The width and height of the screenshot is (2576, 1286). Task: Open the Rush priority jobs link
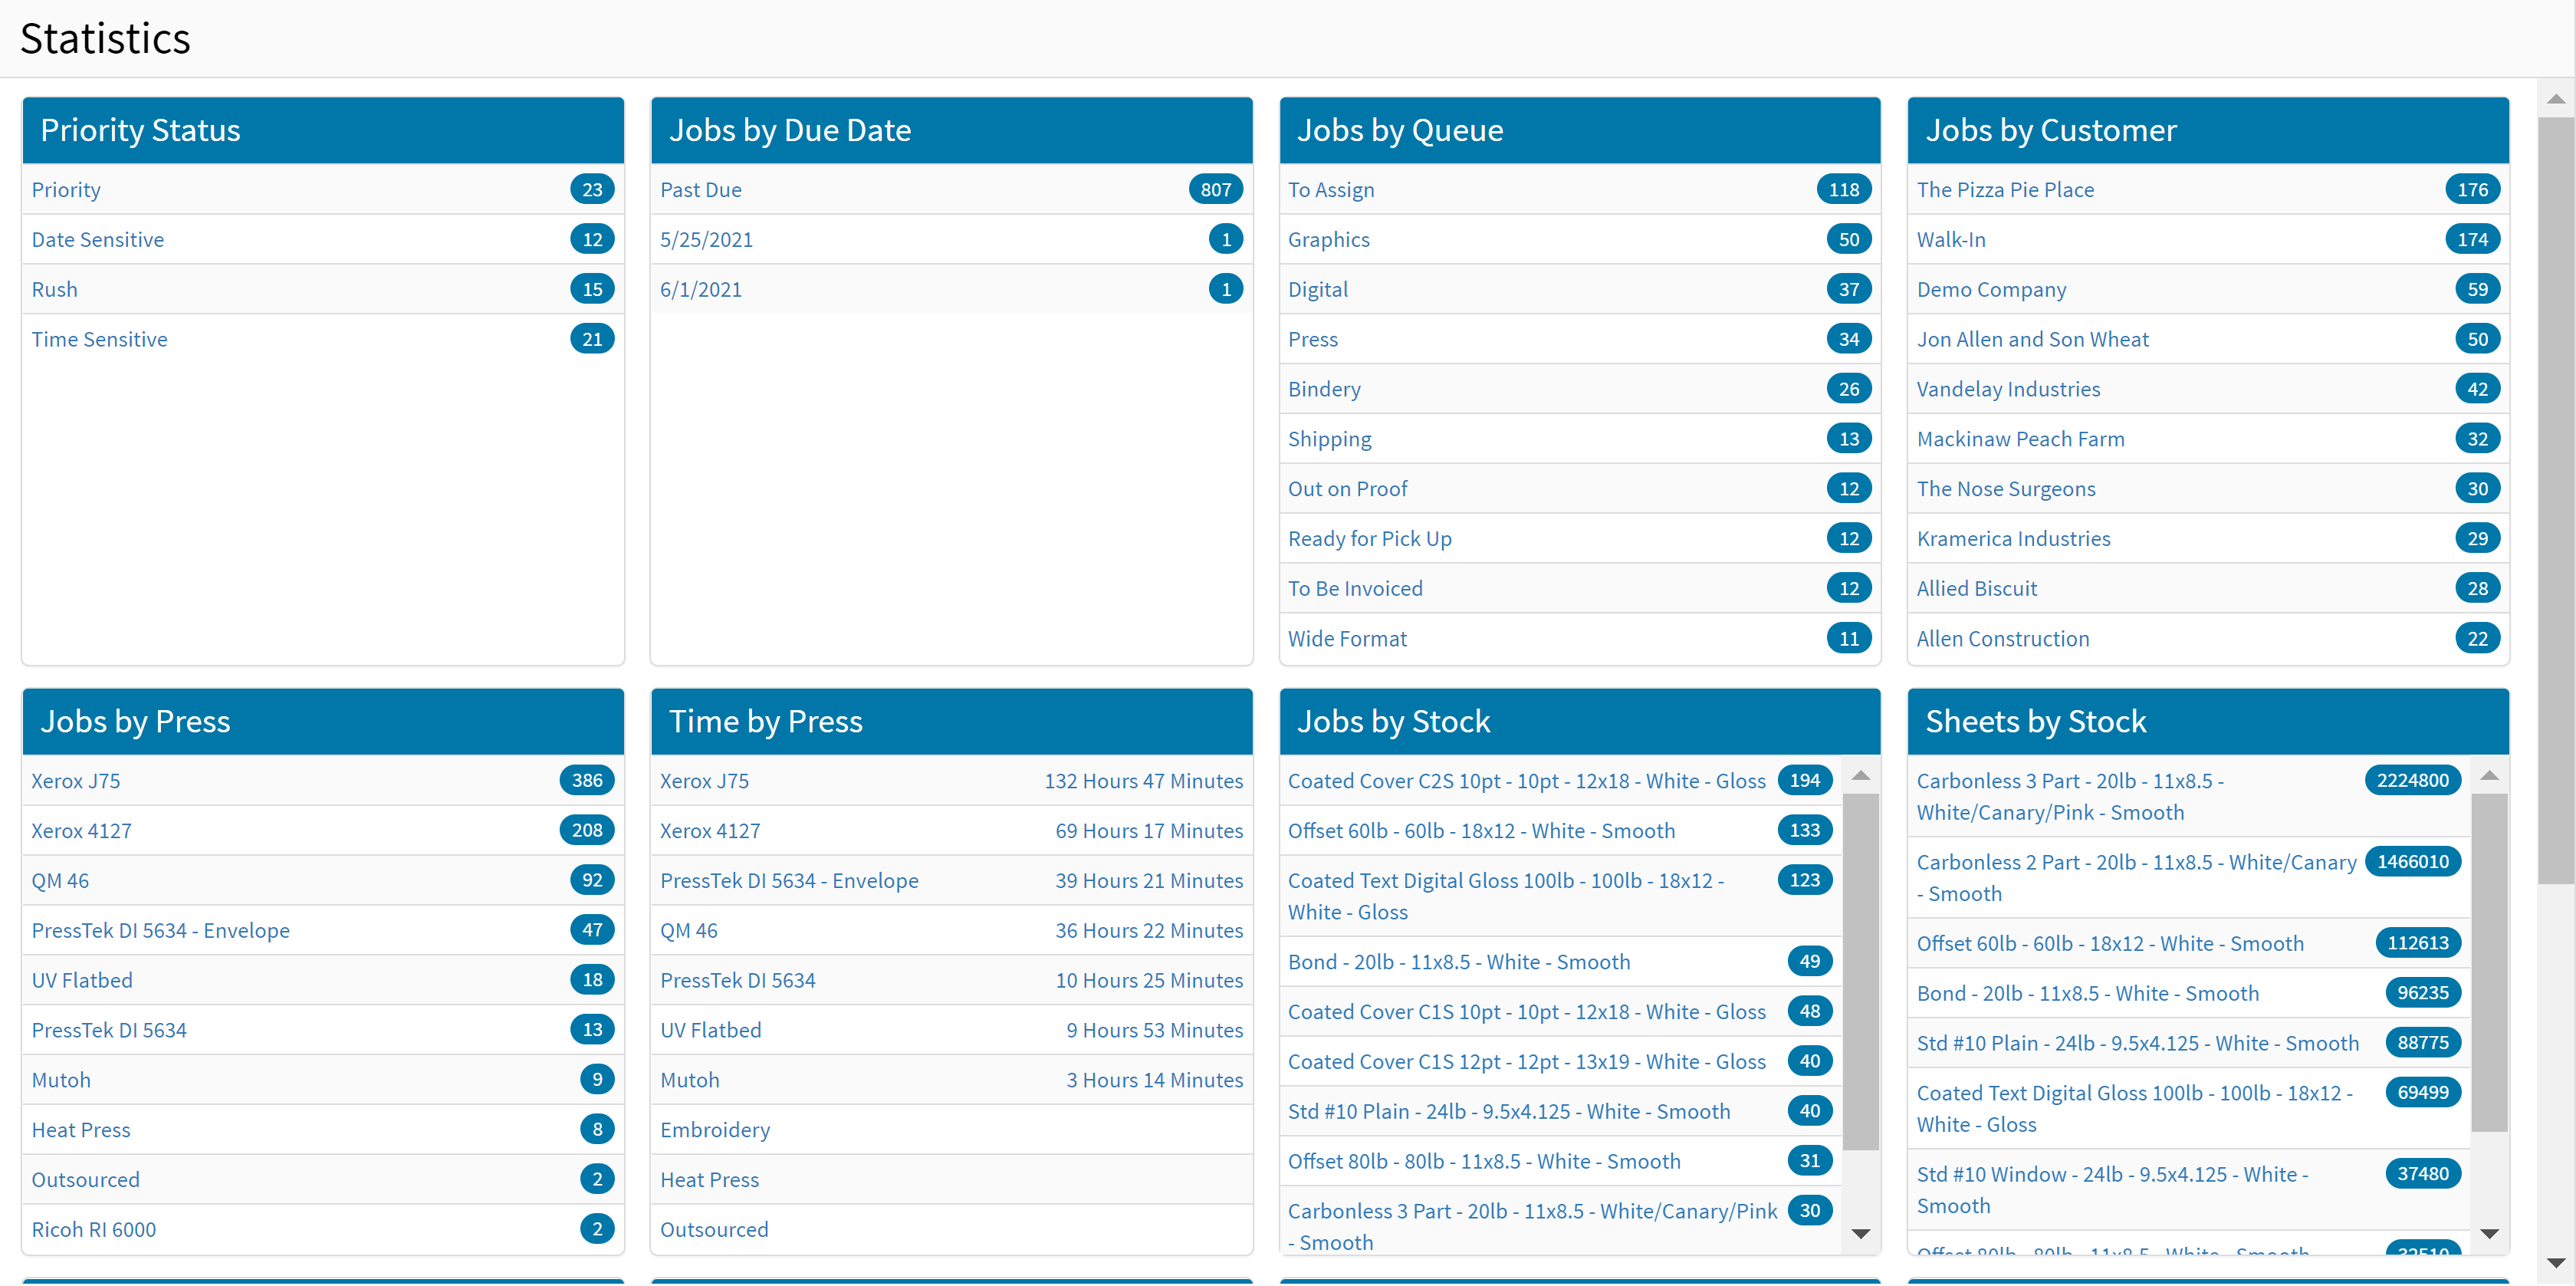pyautogui.click(x=54, y=290)
